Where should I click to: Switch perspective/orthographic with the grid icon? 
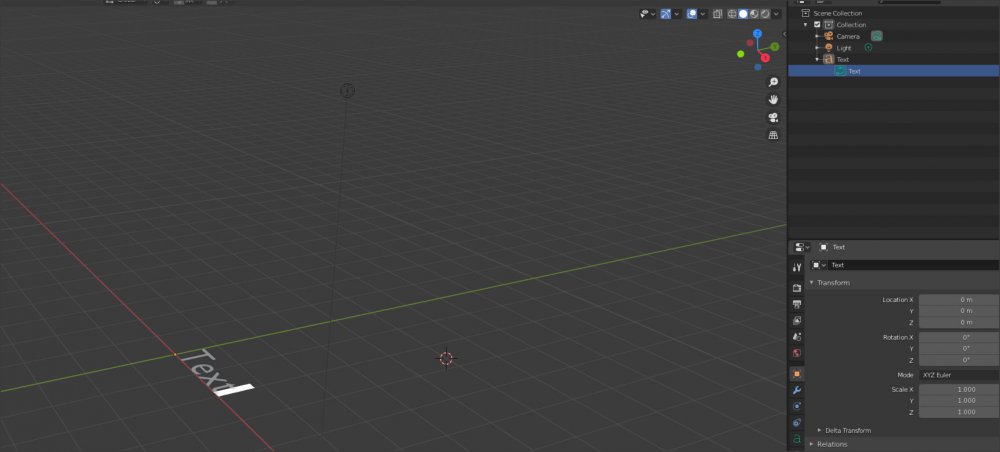click(773, 135)
